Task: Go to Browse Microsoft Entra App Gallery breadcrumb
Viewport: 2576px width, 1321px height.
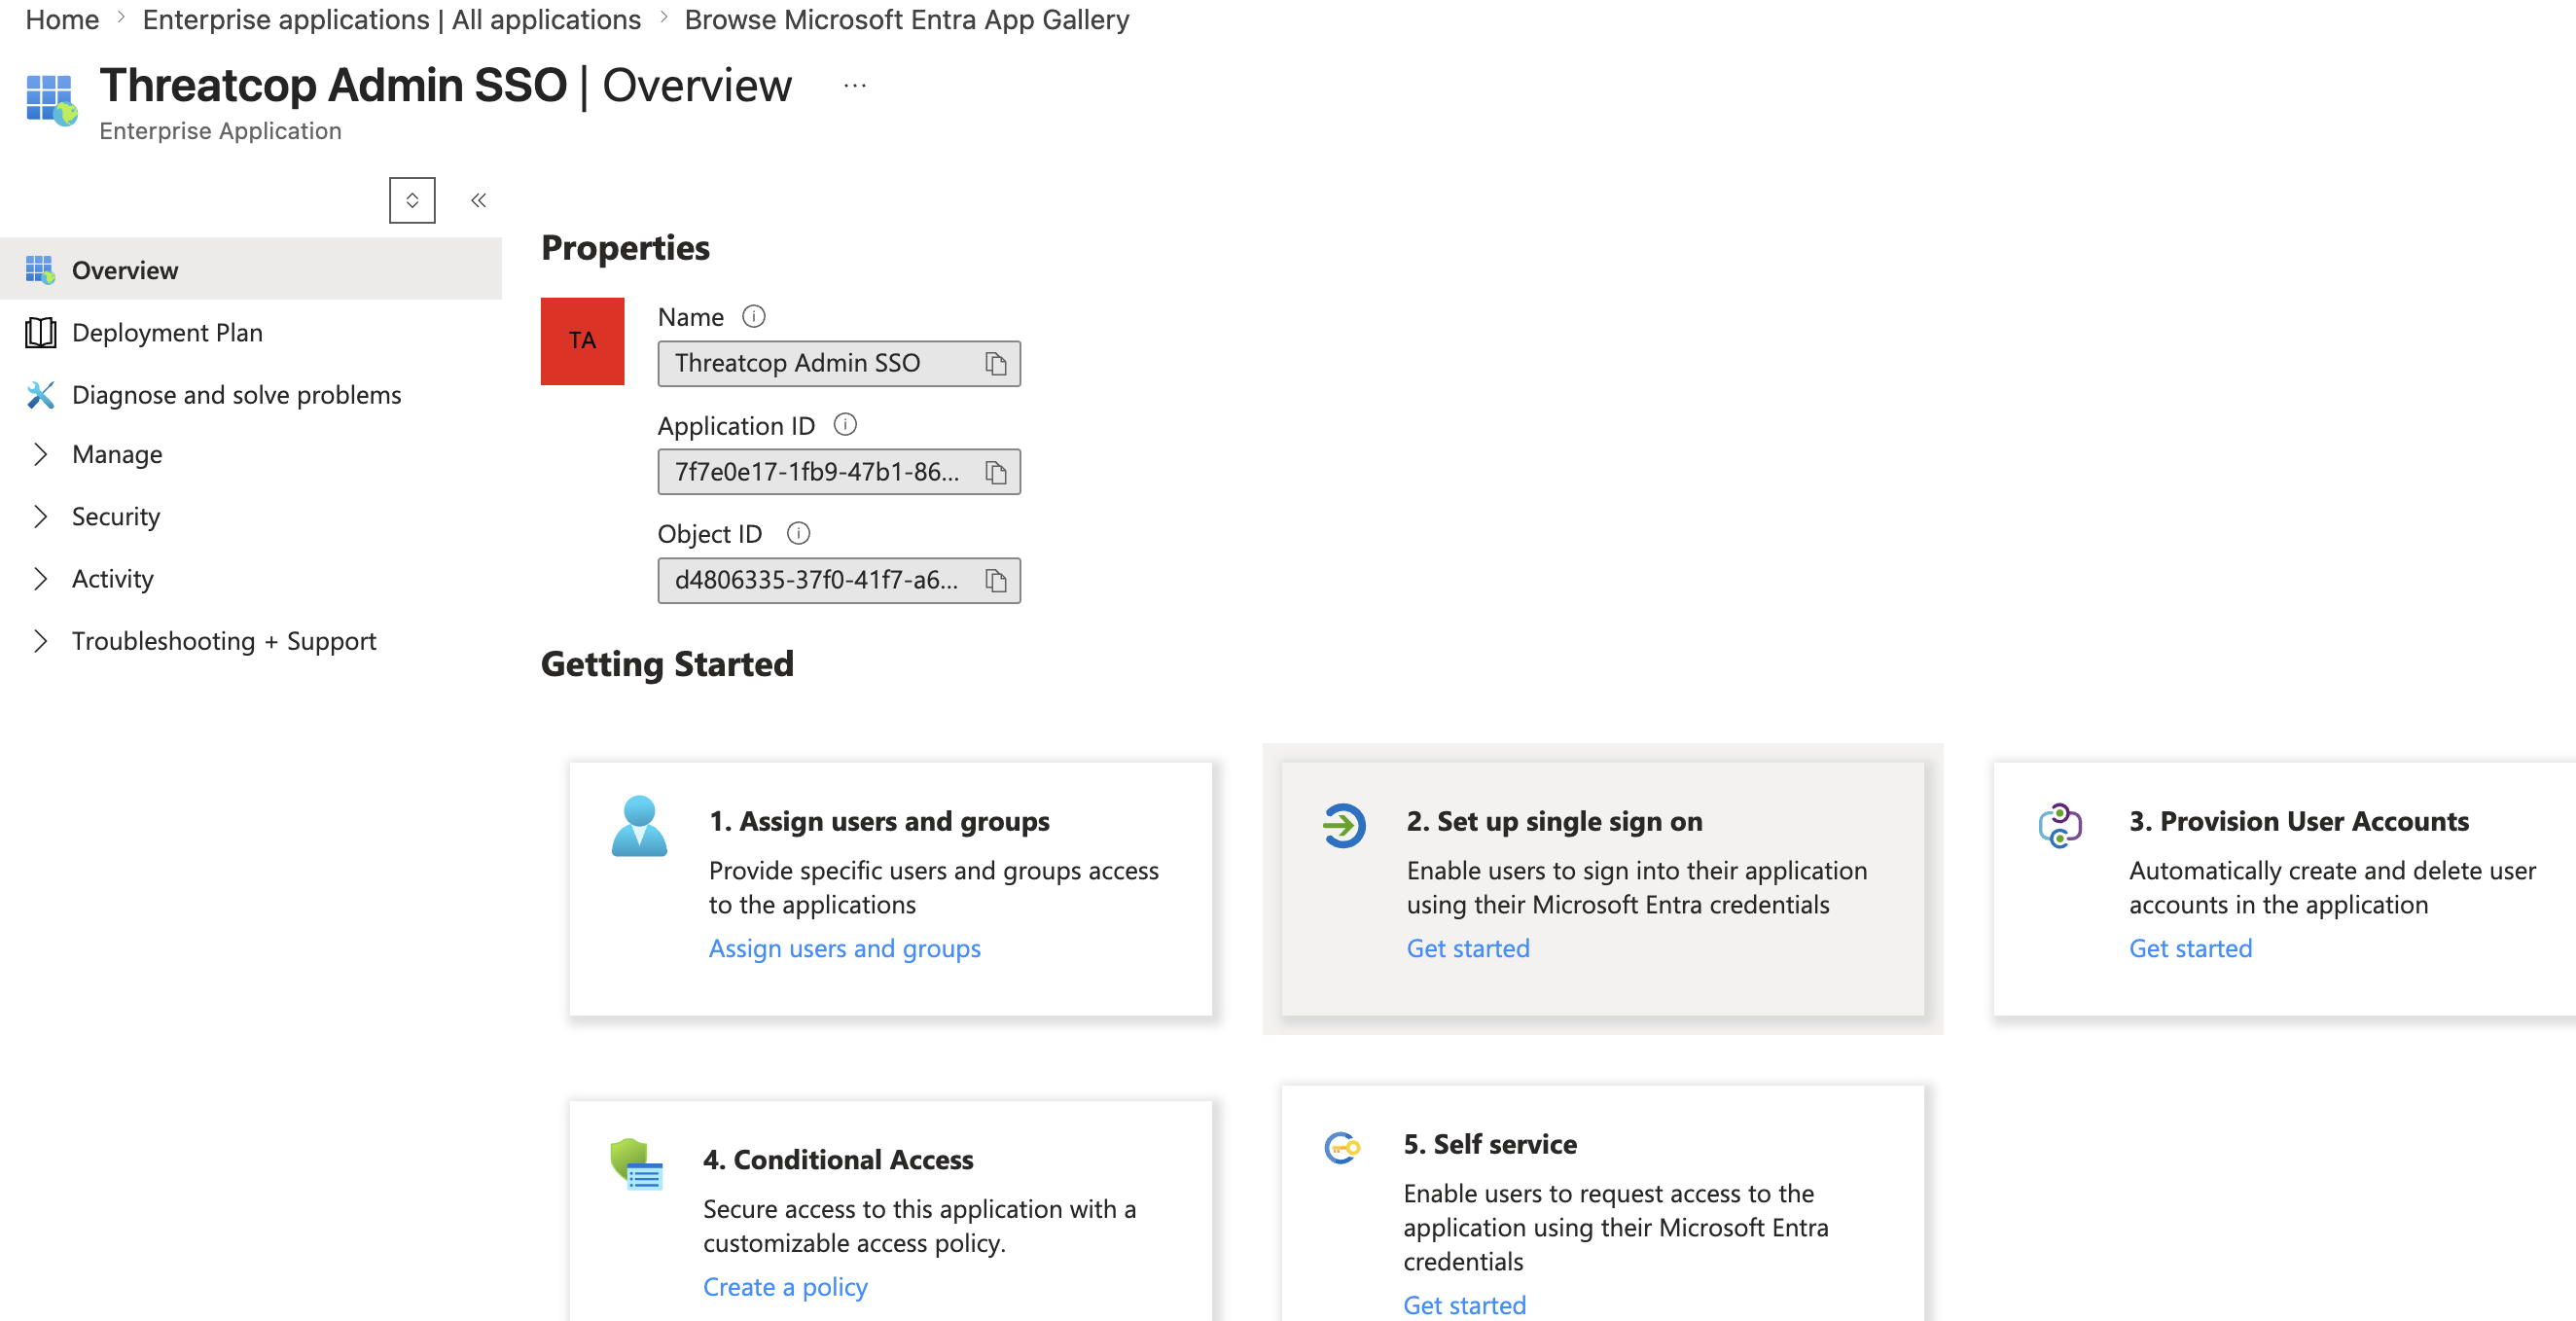Action: pos(907,20)
